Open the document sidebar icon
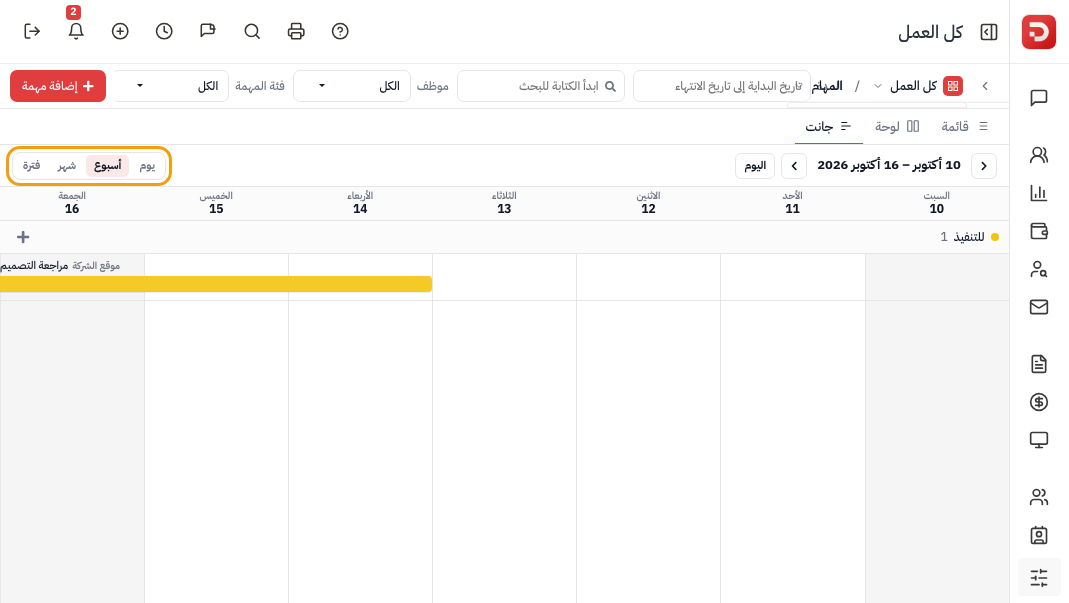This screenshot has width=1069, height=603. click(1039, 364)
